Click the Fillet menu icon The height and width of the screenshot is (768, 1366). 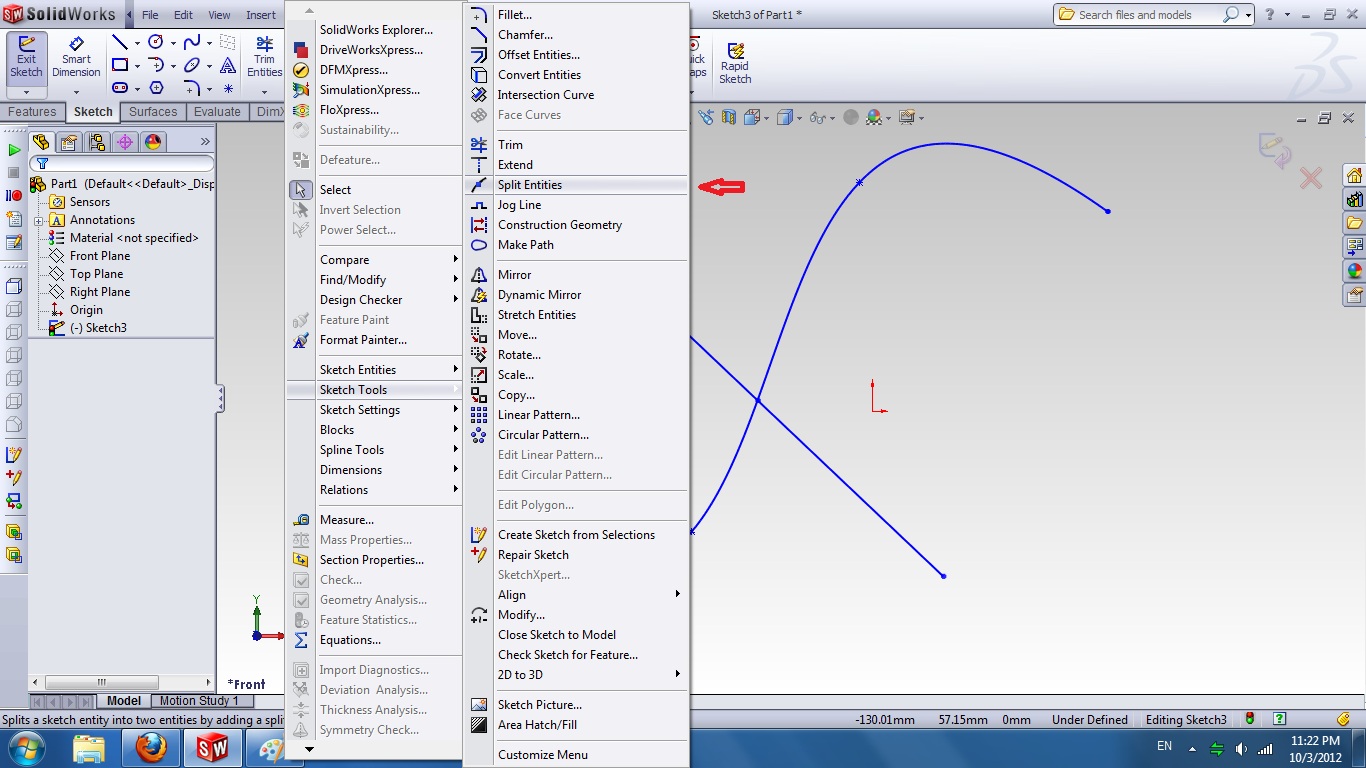click(x=479, y=15)
